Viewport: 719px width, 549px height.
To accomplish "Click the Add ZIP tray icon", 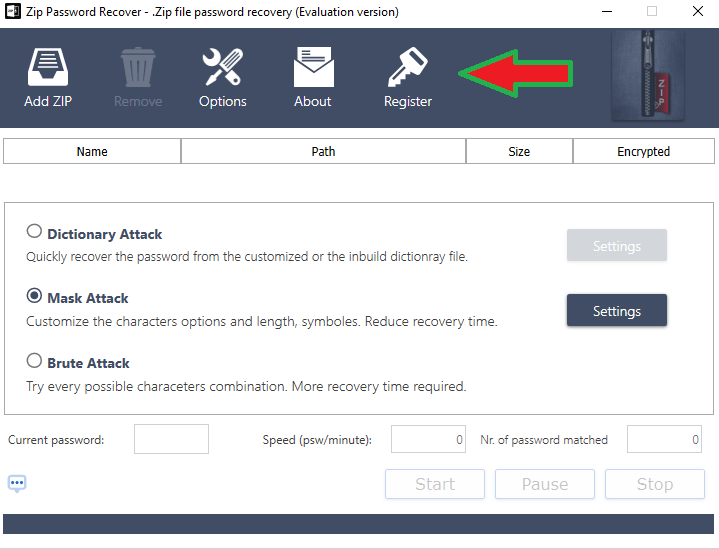I will pyautogui.click(x=48, y=67).
